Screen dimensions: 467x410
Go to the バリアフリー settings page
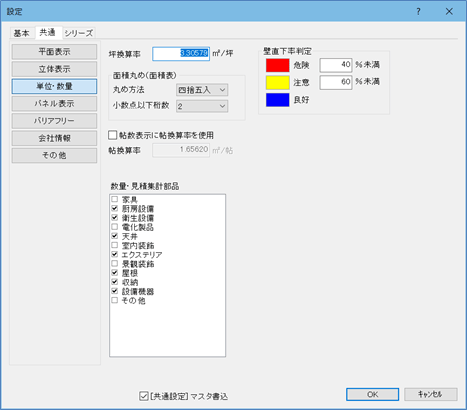[x=54, y=121]
